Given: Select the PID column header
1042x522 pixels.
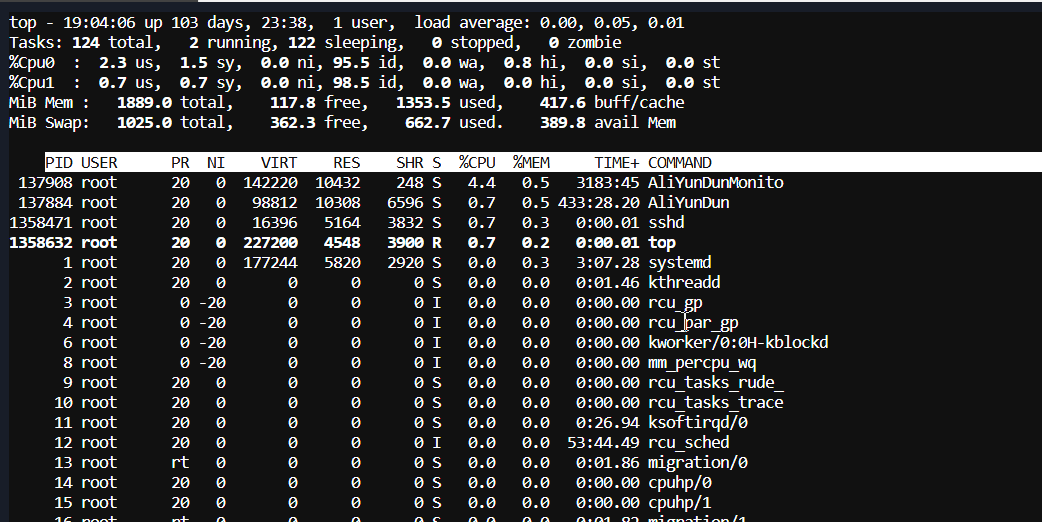Looking at the screenshot, I should coord(59,163).
